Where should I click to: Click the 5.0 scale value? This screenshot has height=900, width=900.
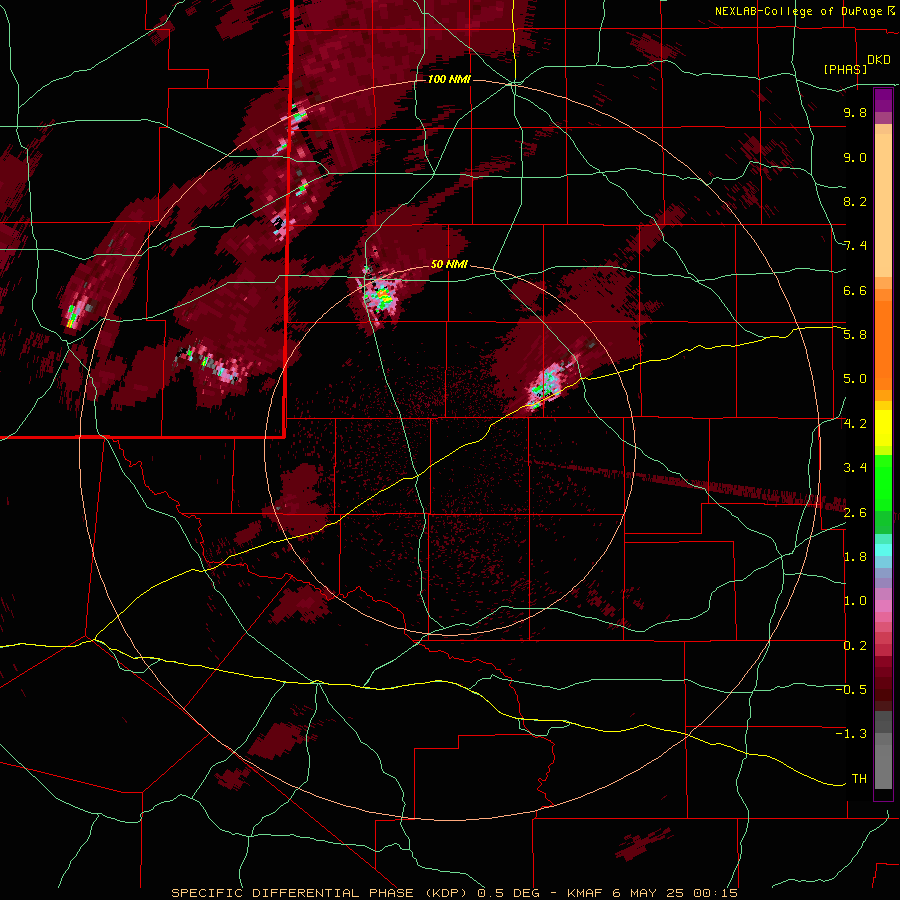pyautogui.click(x=855, y=379)
